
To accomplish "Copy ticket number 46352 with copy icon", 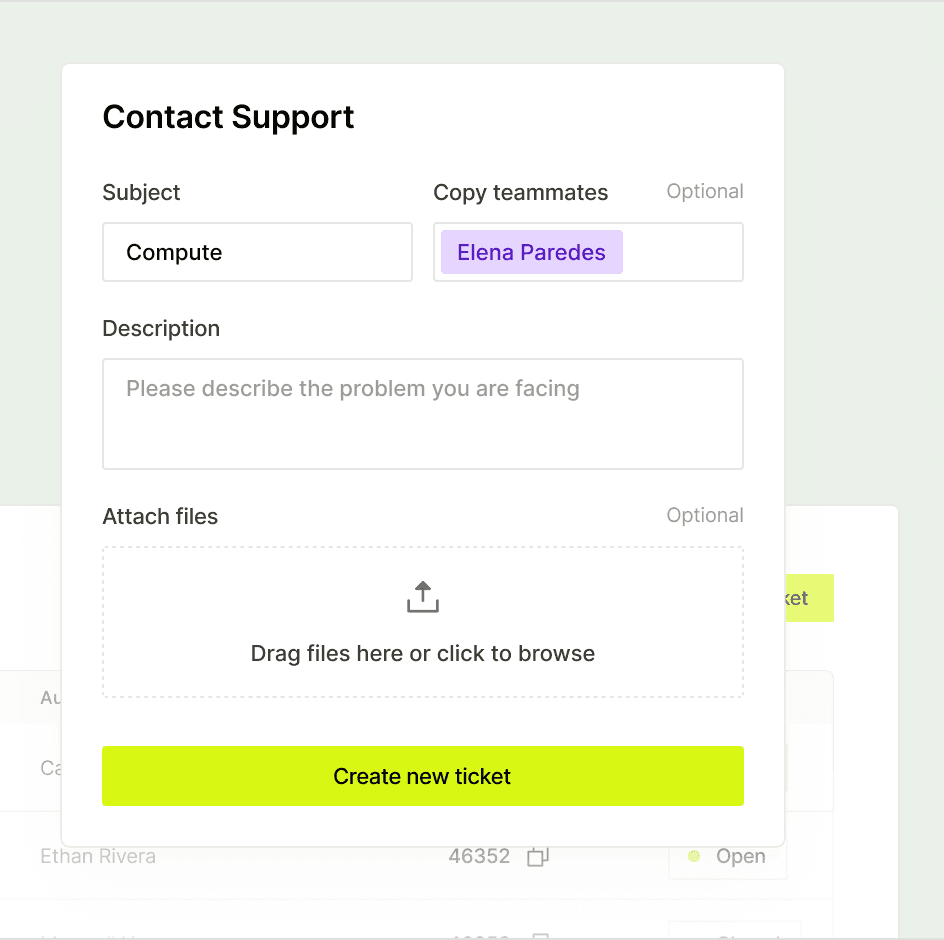I will (x=538, y=856).
